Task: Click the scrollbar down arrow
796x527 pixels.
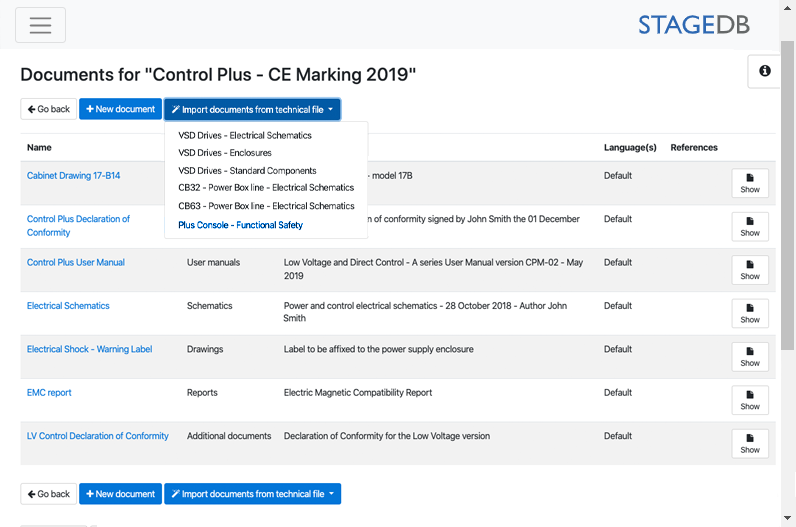Action: [787, 518]
